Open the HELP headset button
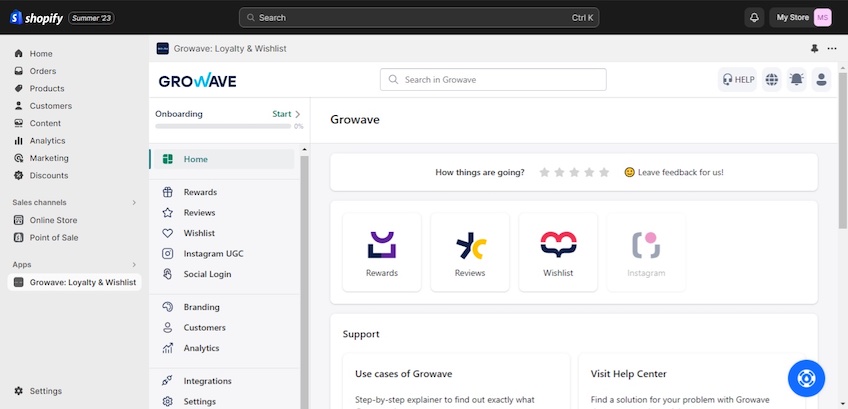This screenshot has height=409, width=848. 737,80
